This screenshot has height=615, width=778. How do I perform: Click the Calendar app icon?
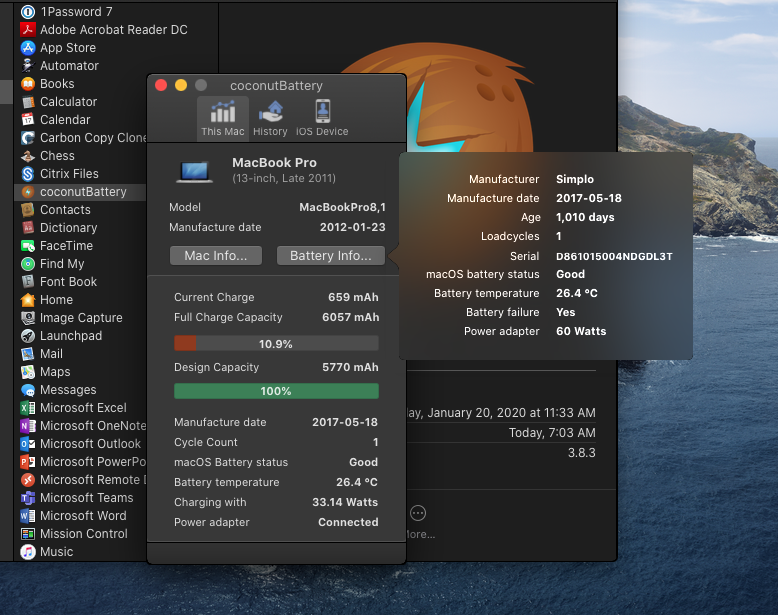pos(28,120)
